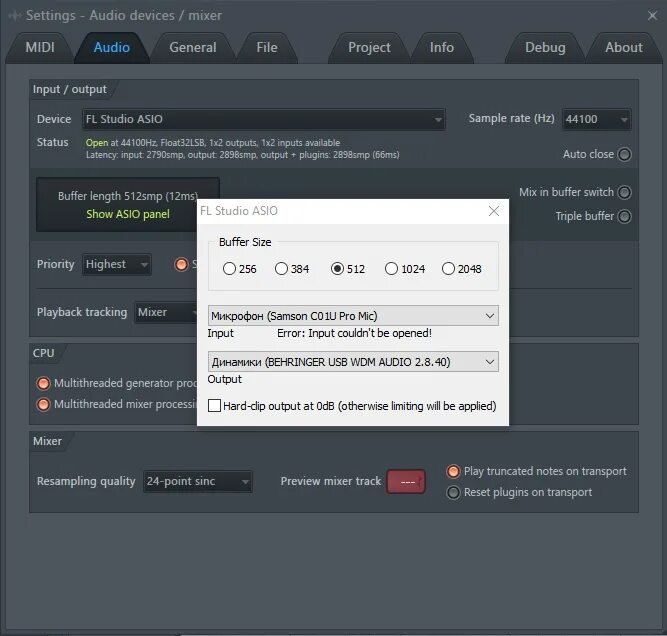Close the FL Studio ASIO dialog
Screen dimensions: 667x636
494,211
